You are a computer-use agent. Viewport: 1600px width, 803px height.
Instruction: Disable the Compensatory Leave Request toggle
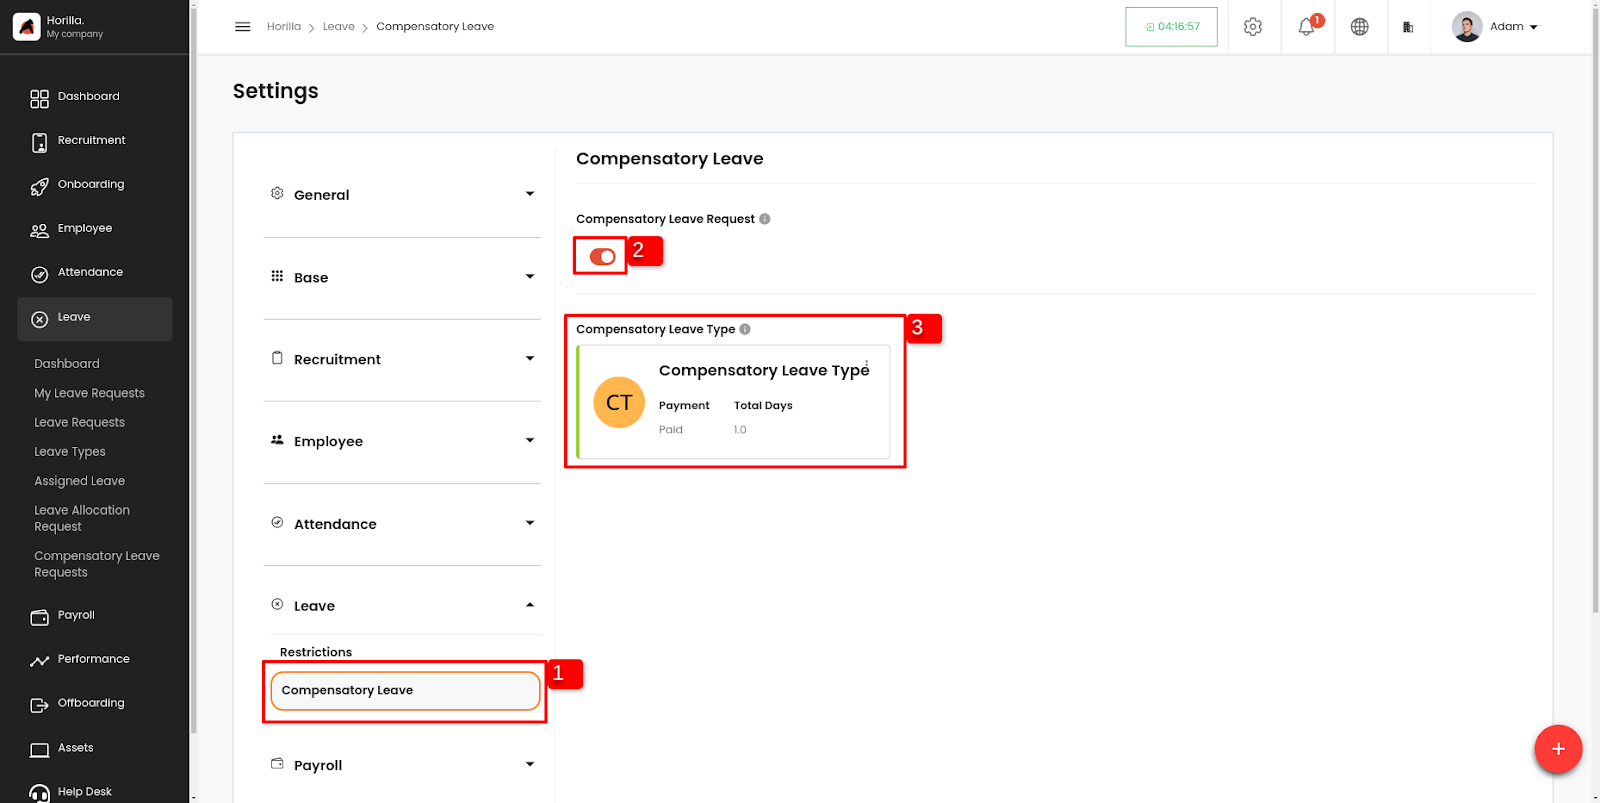[602, 257]
